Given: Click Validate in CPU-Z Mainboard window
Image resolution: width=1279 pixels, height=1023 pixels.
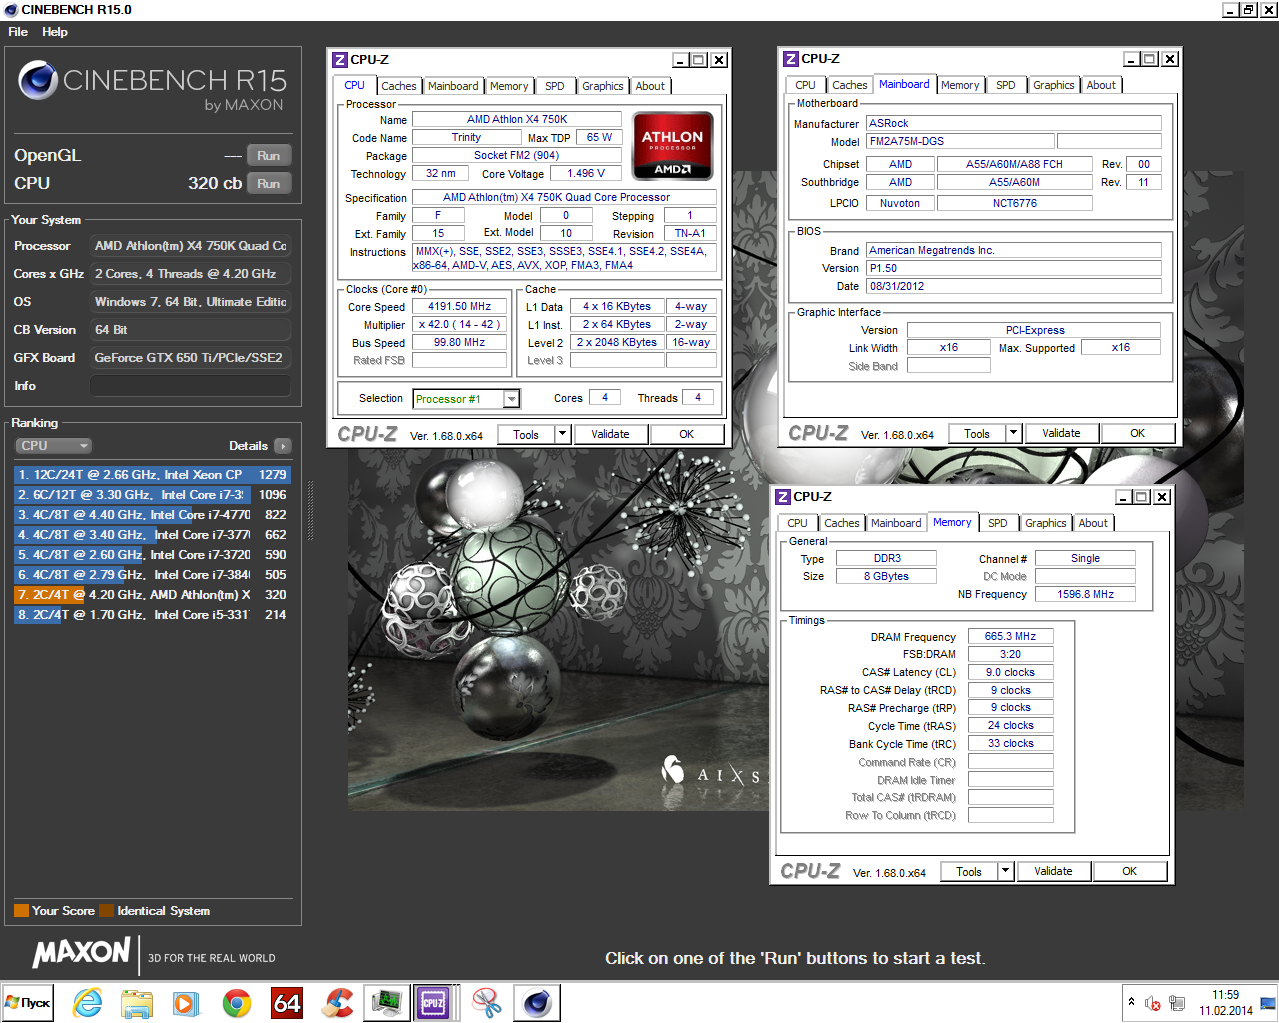Looking at the screenshot, I should pos(1061,434).
